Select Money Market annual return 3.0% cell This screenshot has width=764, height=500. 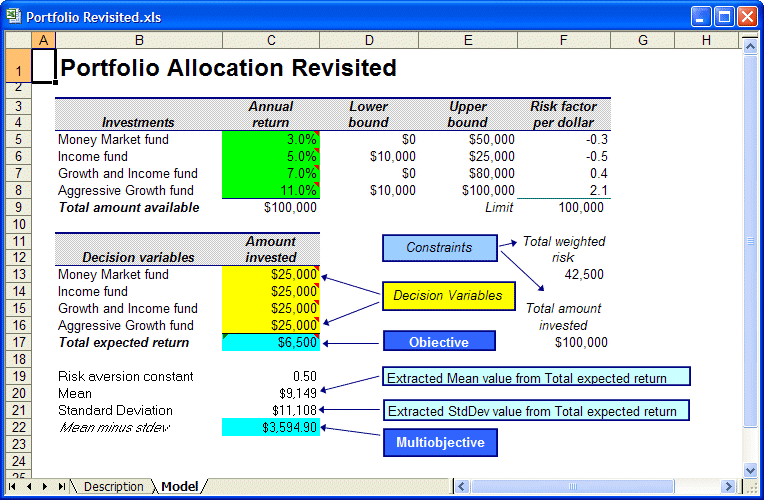(x=271, y=139)
